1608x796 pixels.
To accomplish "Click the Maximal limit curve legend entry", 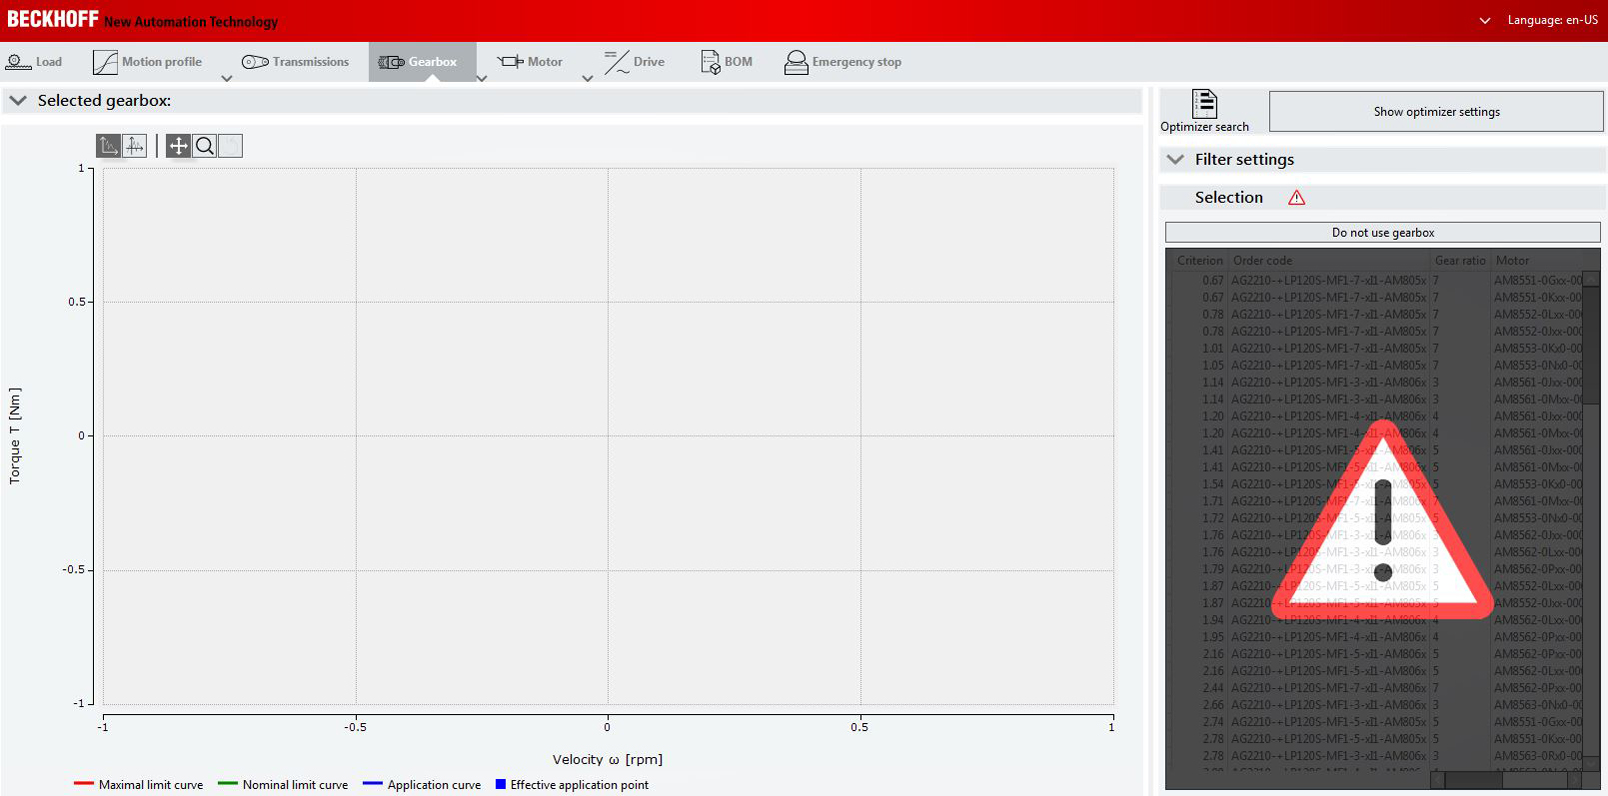I will (138, 785).
